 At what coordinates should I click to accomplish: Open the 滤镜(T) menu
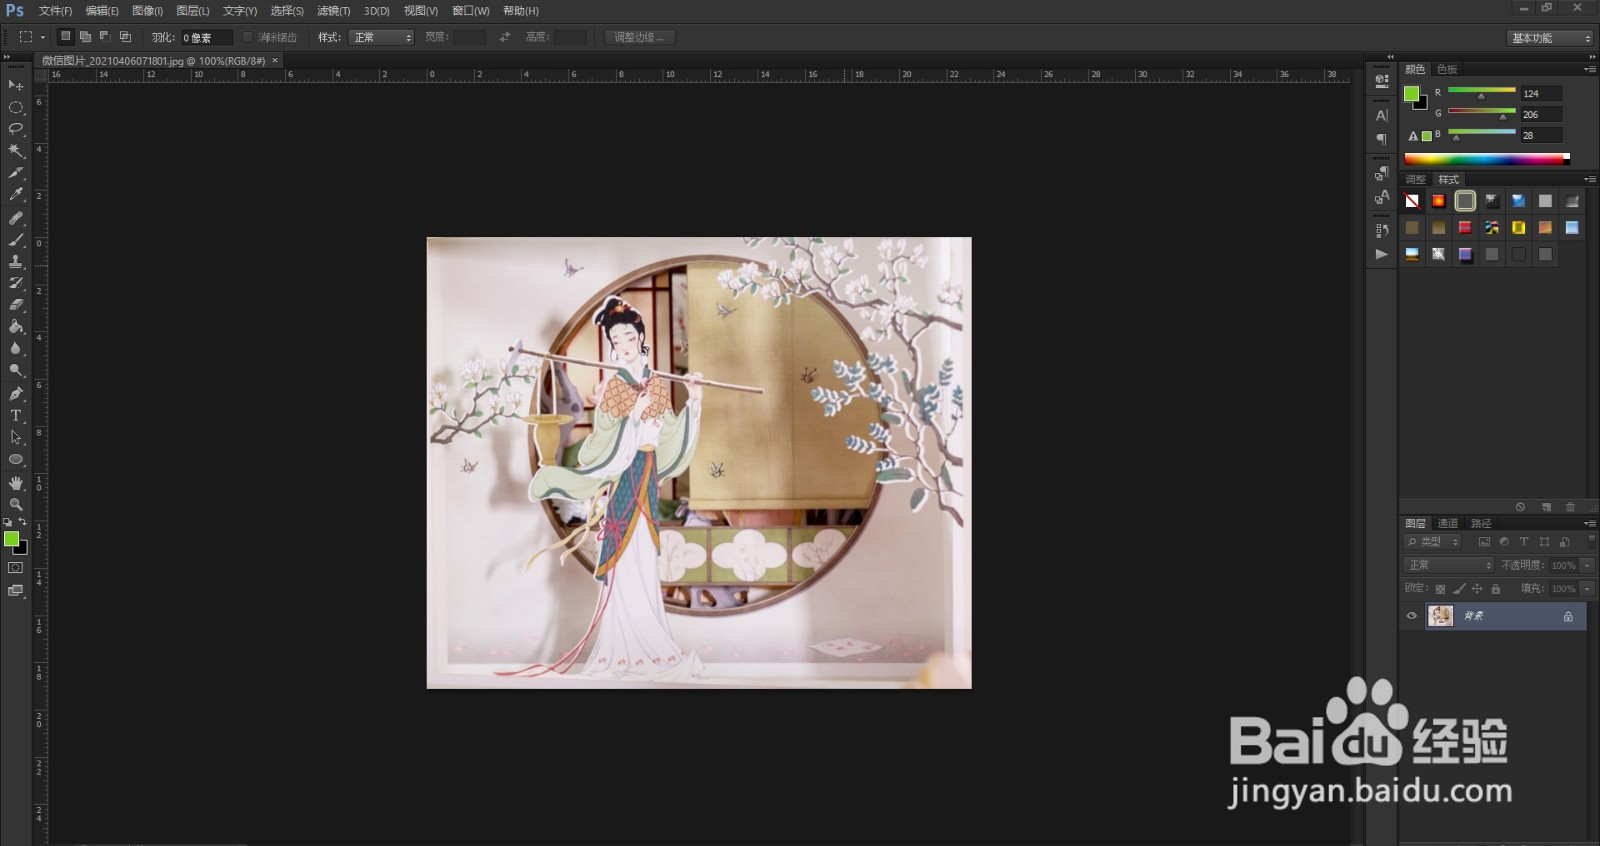333,11
